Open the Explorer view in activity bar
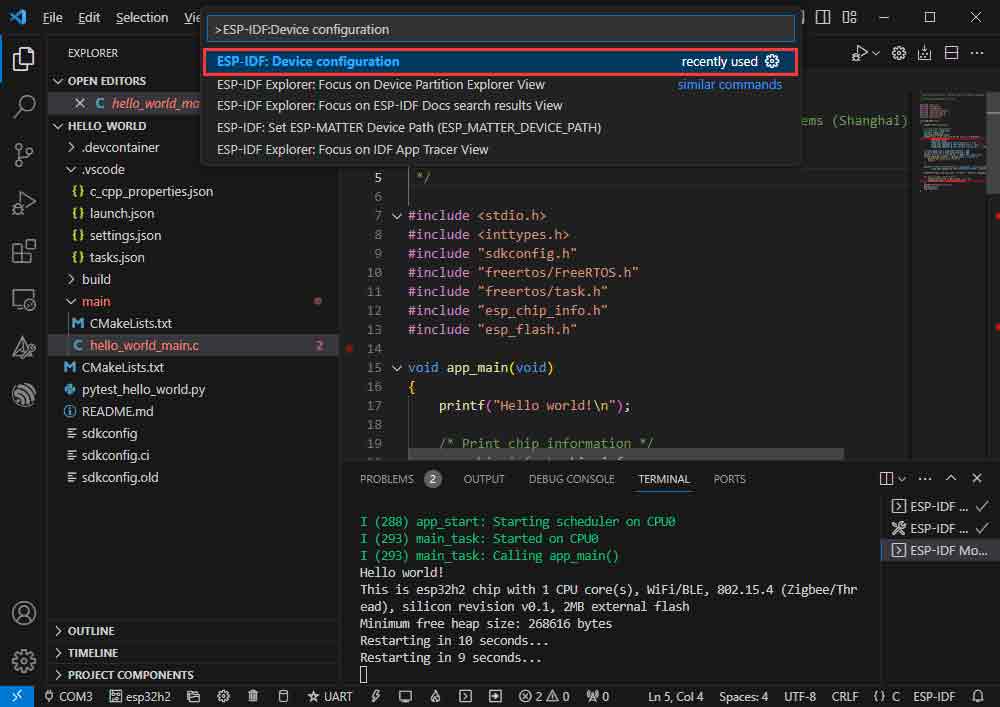Screen dimensions: 1000x707 24,59
